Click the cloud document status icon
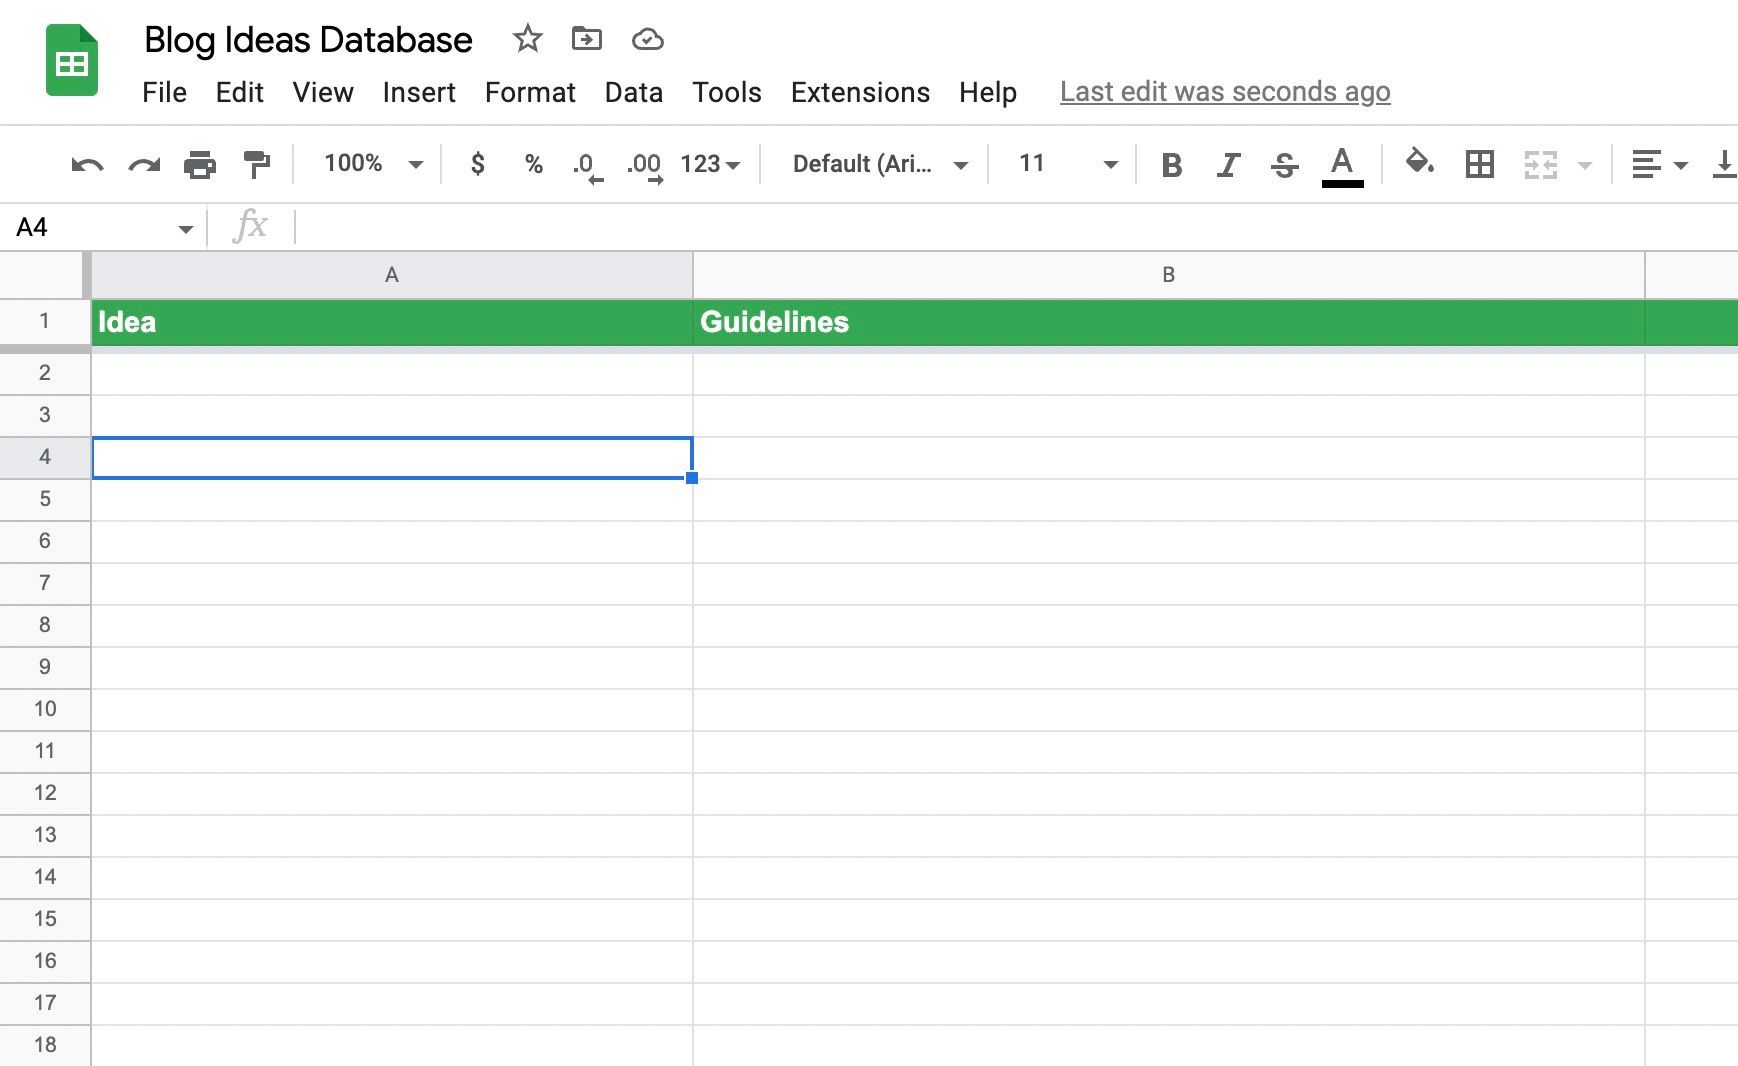 pyautogui.click(x=648, y=39)
